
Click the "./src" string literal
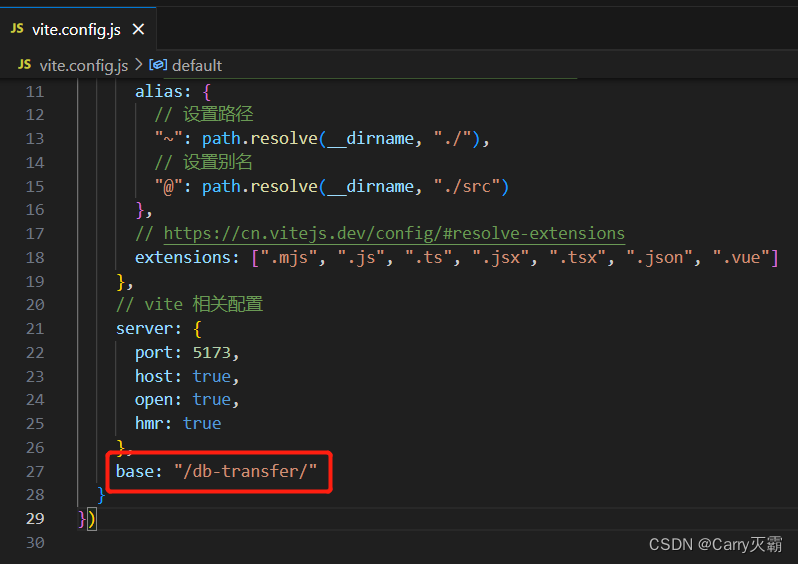point(466,186)
